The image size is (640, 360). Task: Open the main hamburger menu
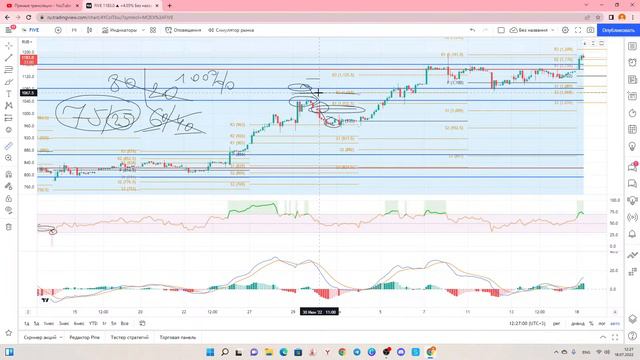click(9, 30)
